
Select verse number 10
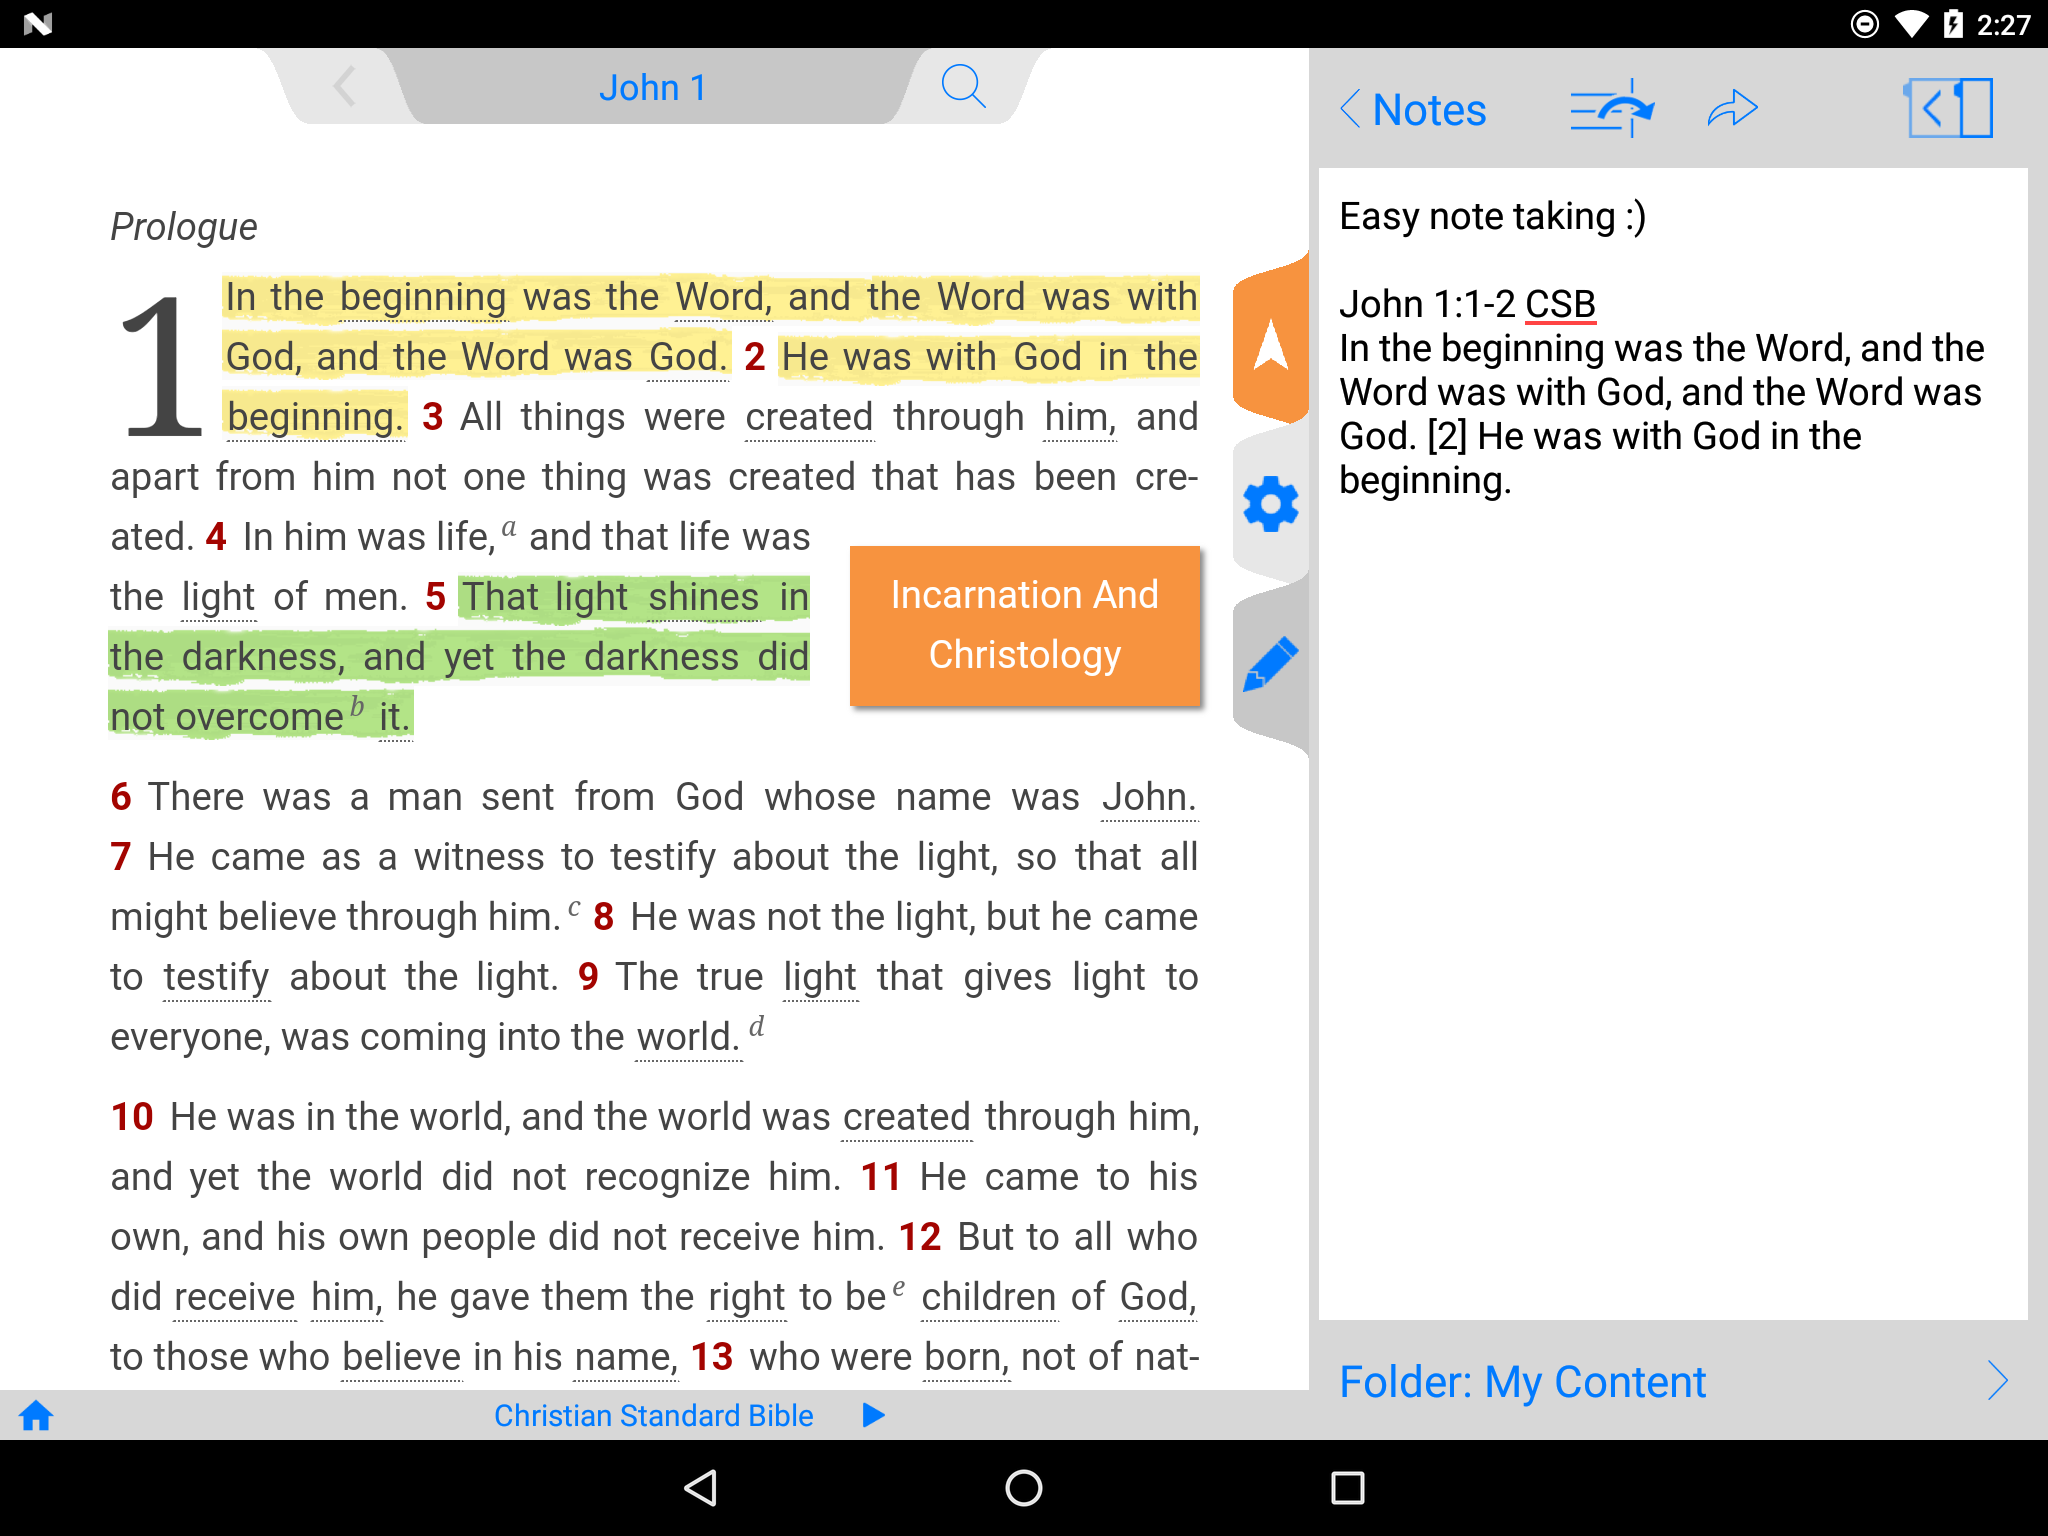pos(132,1117)
